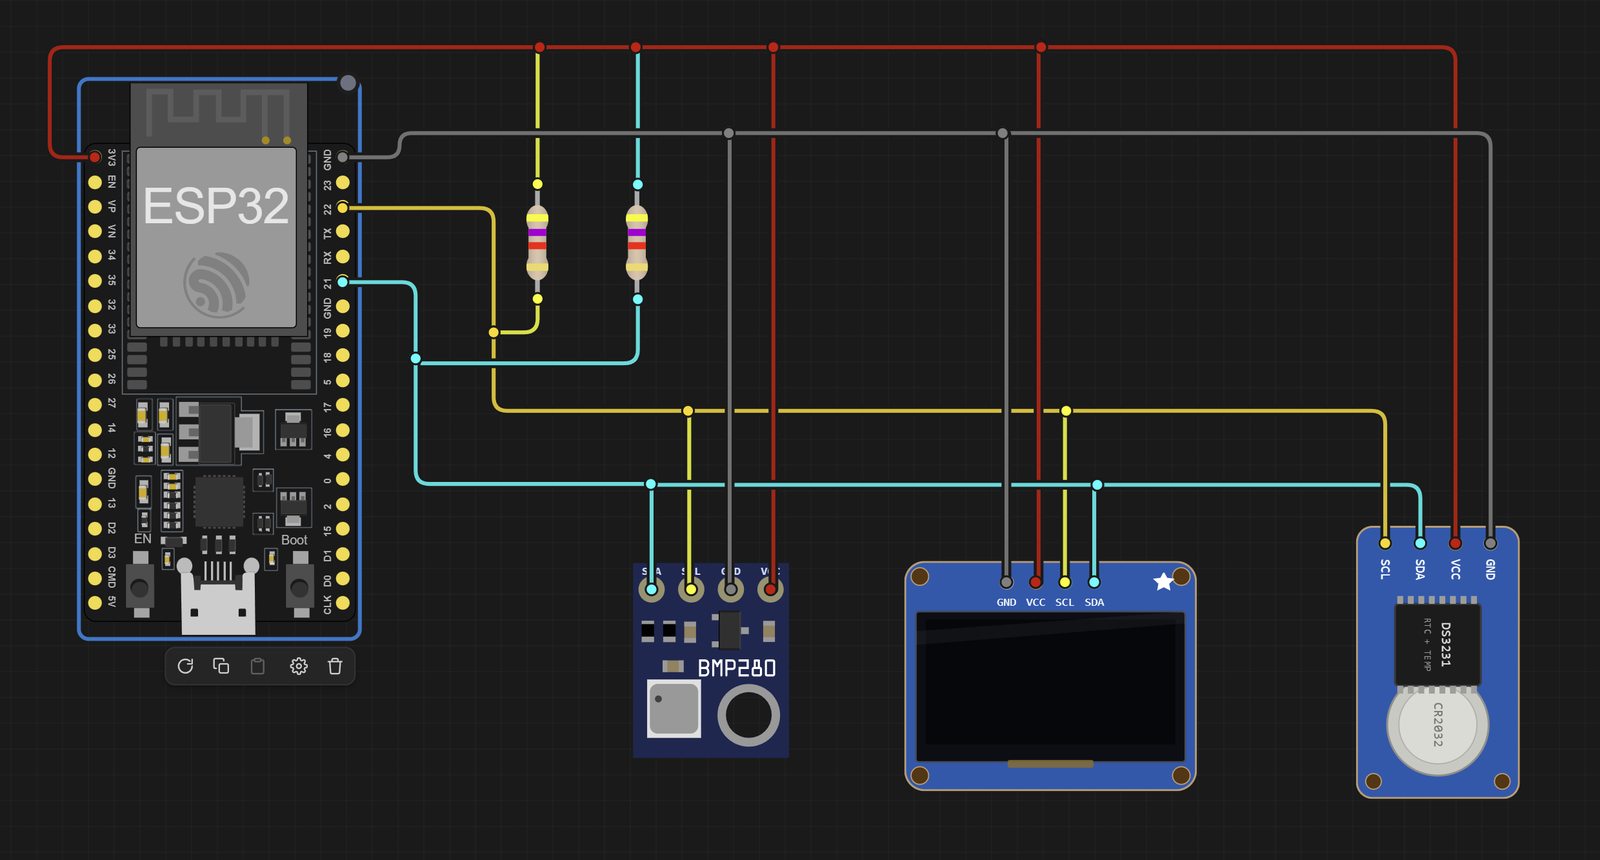Click the ESP32 CLK pin
The image size is (1600, 860).
click(x=343, y=603)
